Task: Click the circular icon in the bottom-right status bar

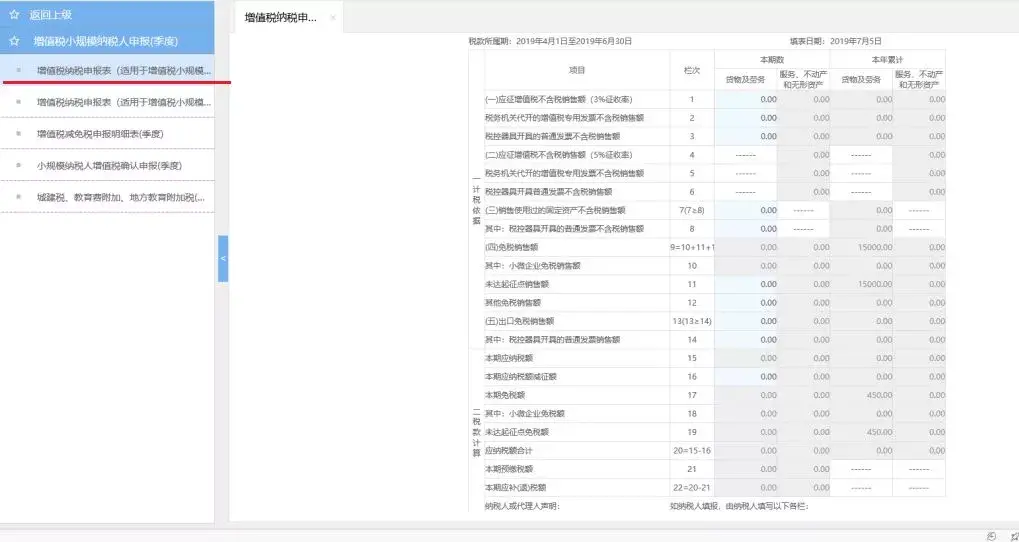Action: [991, 535]
